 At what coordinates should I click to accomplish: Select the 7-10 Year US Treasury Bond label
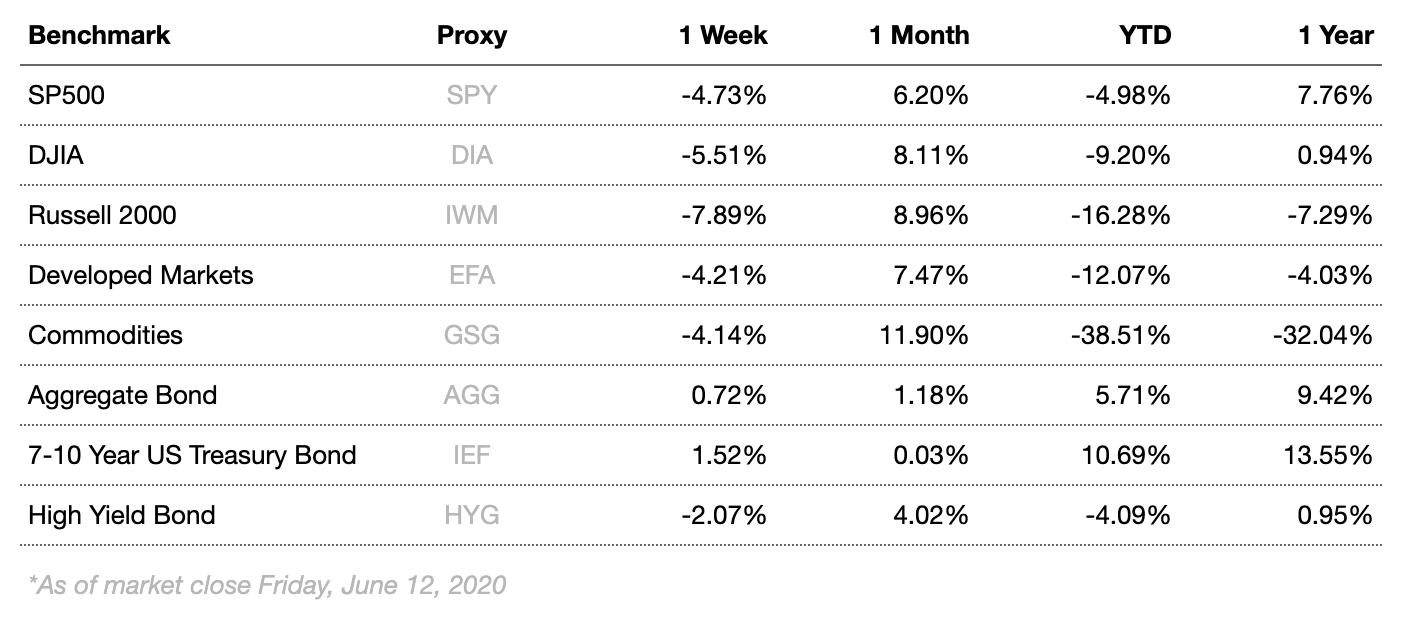click(x=192, y=456)
